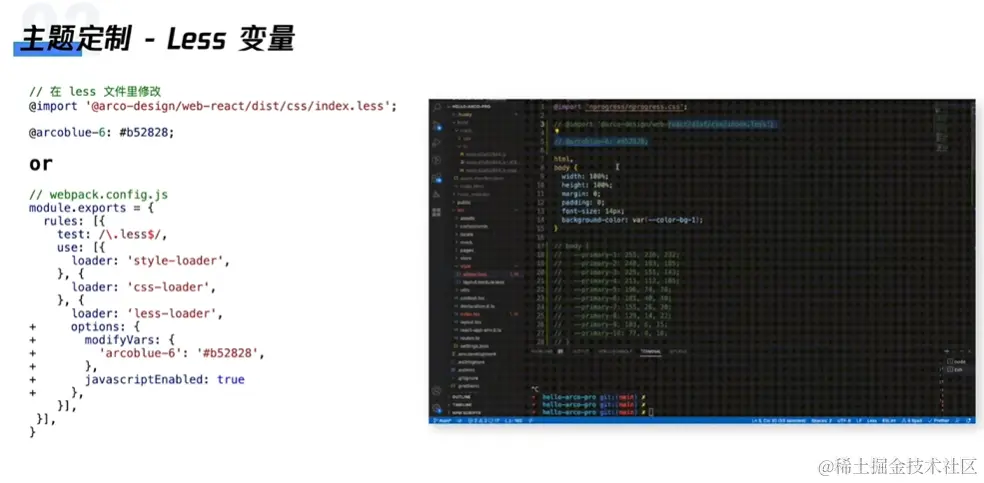Click slide comment '// webpack.config.js'
The height and width of the screenshot is (483, 984).
pos(99,194)
